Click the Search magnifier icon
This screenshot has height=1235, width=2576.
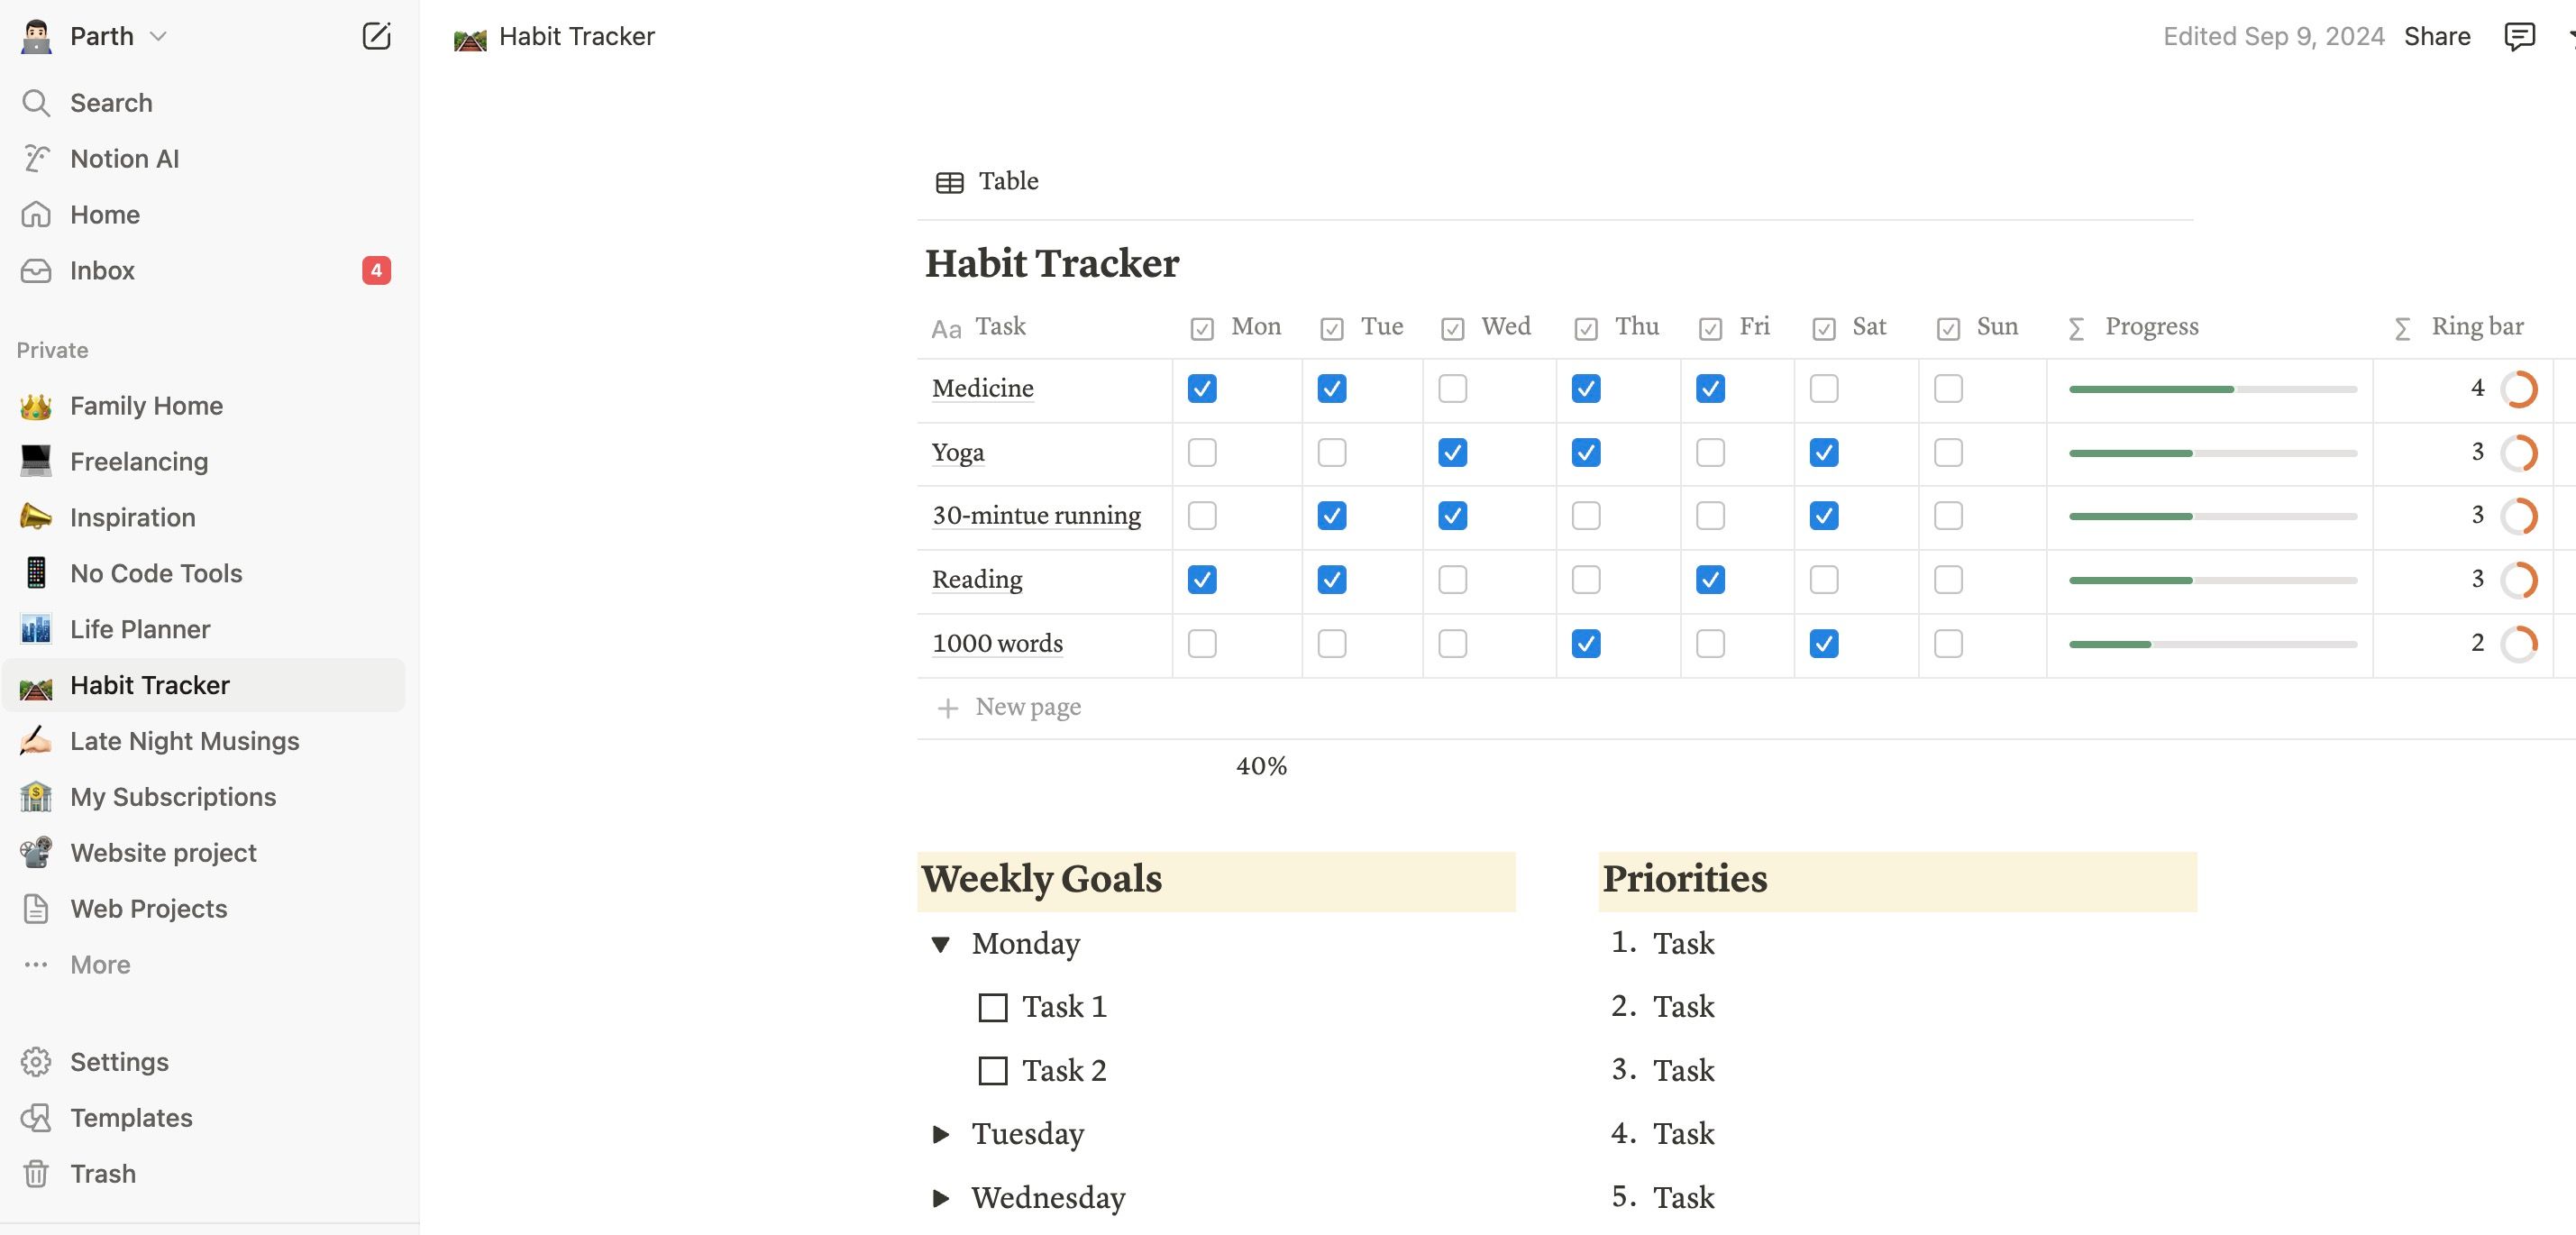pos(36,103)
